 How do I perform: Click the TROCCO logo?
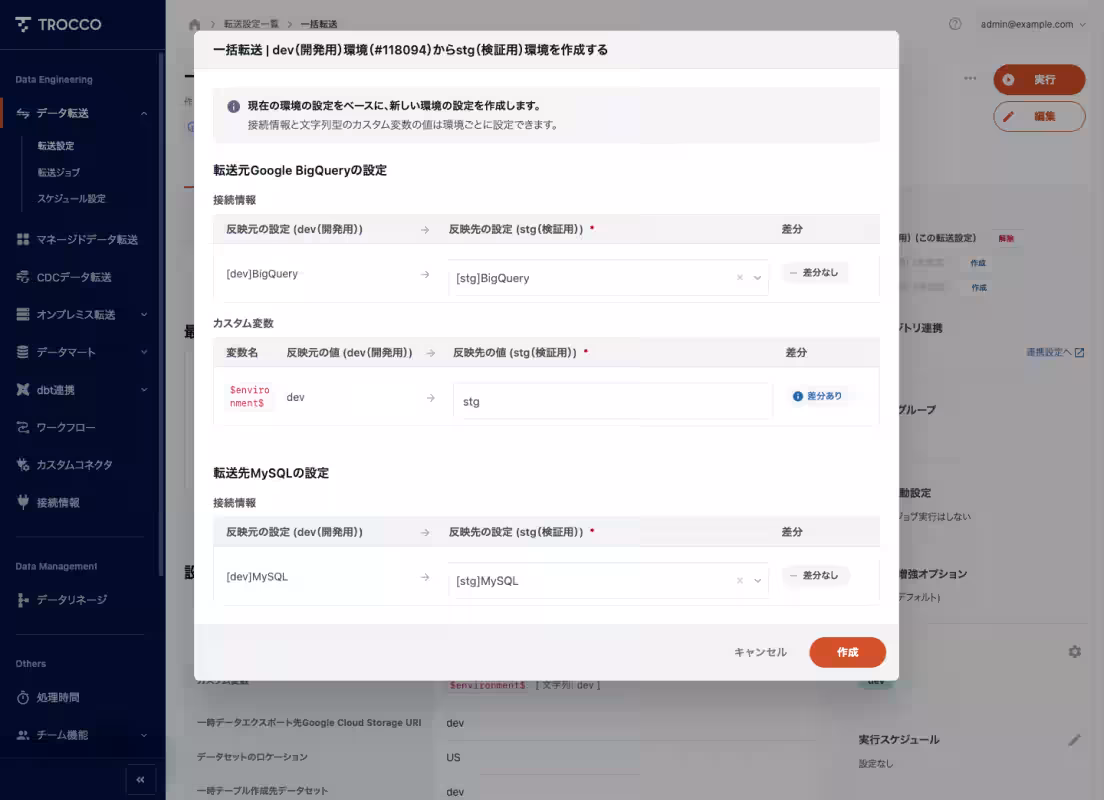pos(57,24)
